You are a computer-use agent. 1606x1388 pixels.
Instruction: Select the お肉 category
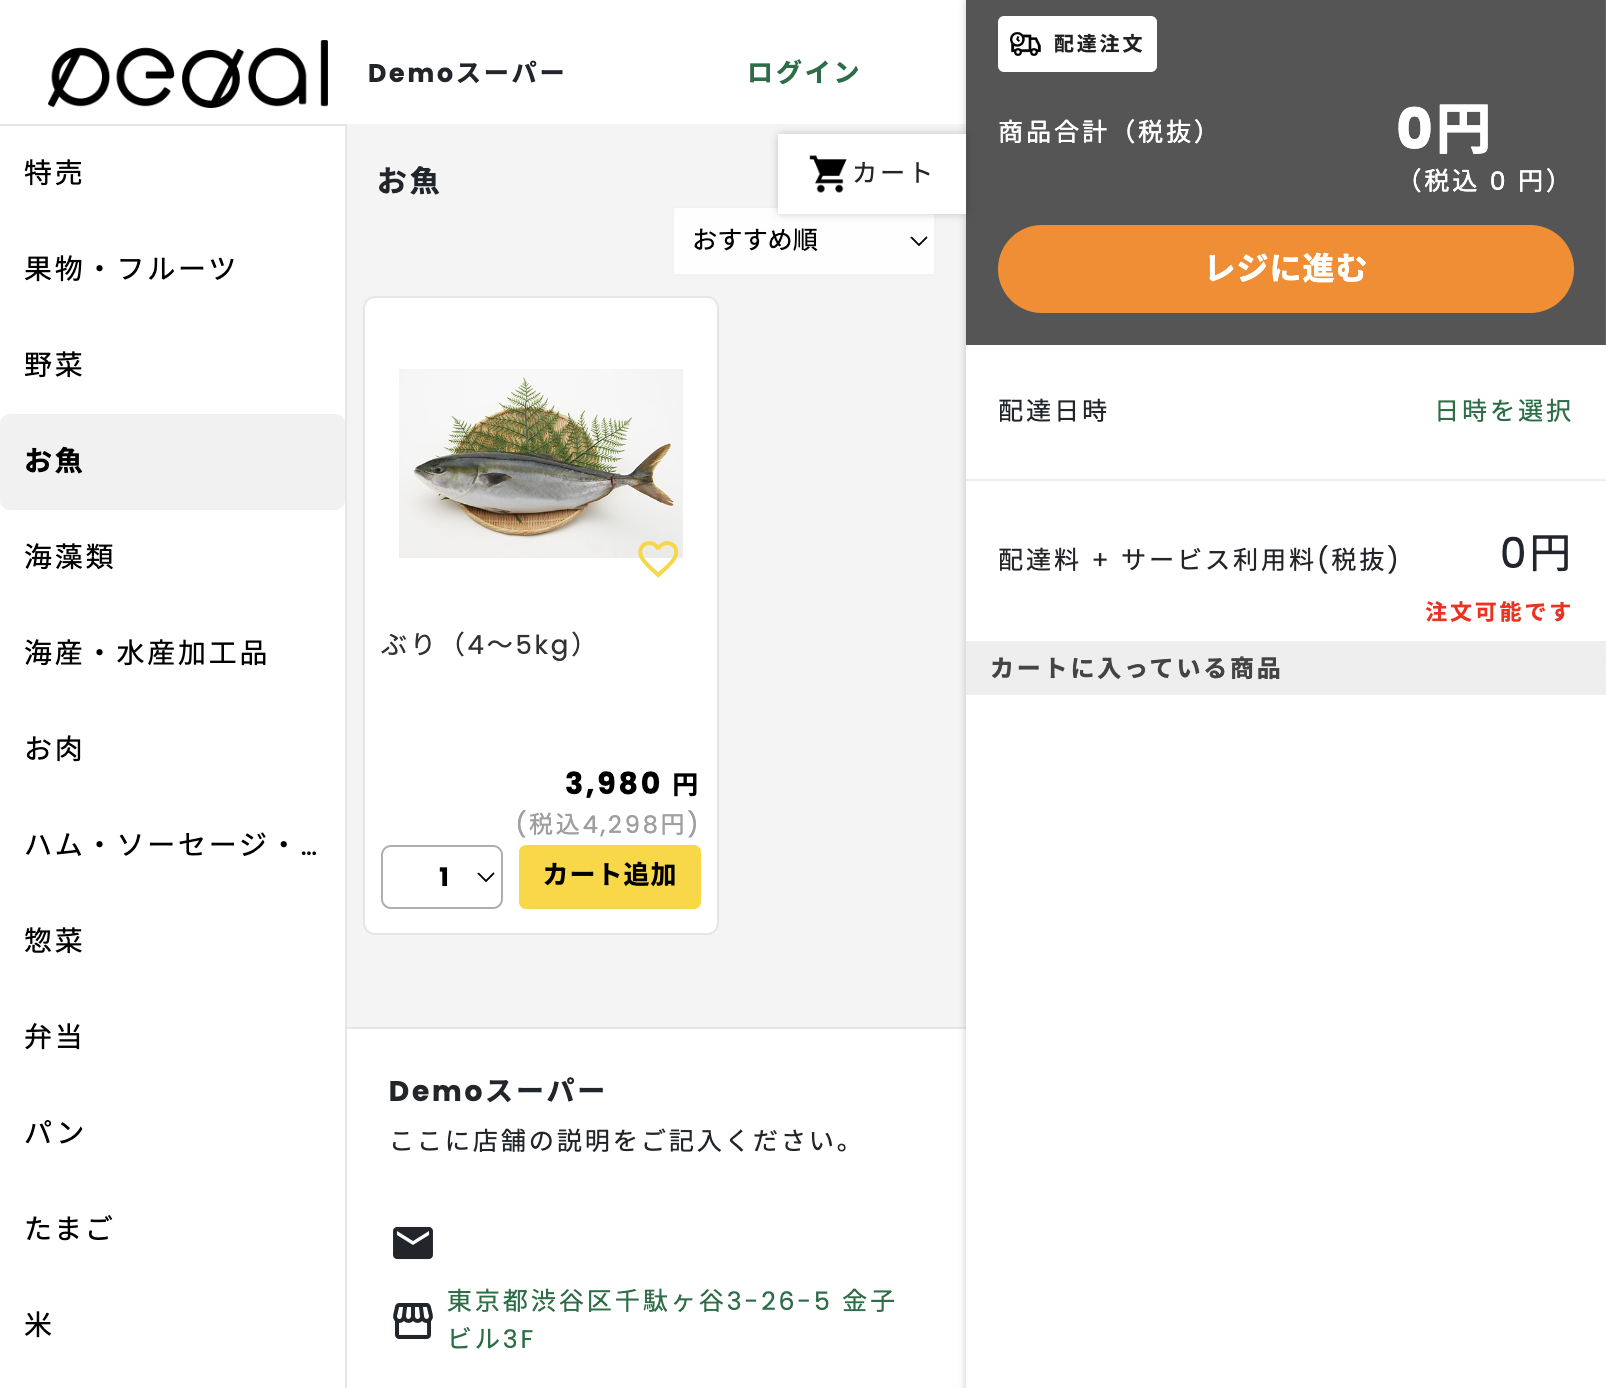pyautogui.click(x=54, y=749)
